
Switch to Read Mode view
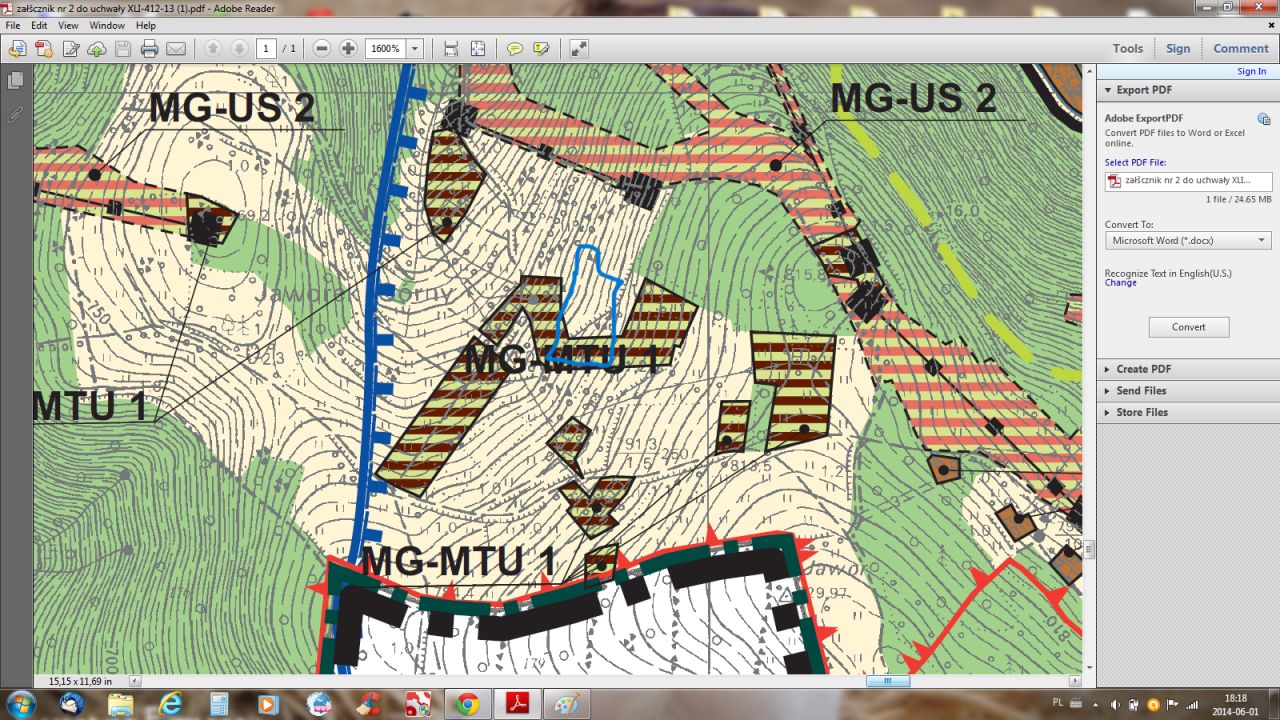579,48
